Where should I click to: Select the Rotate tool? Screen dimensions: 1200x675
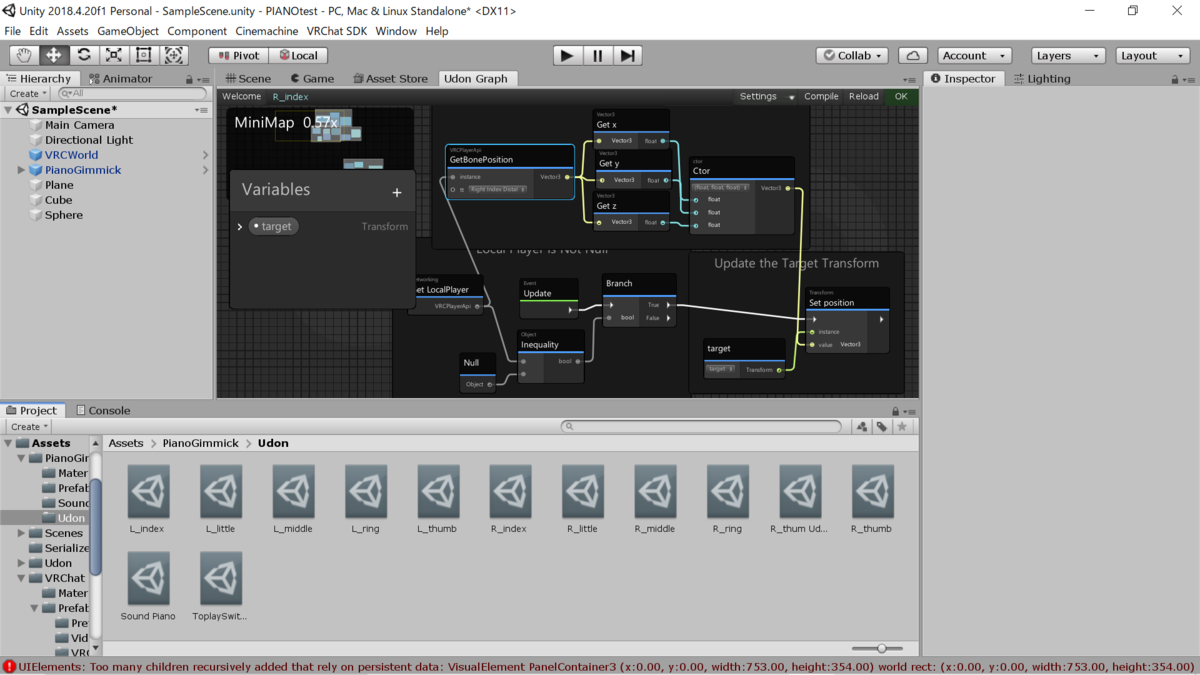[84, 55]
